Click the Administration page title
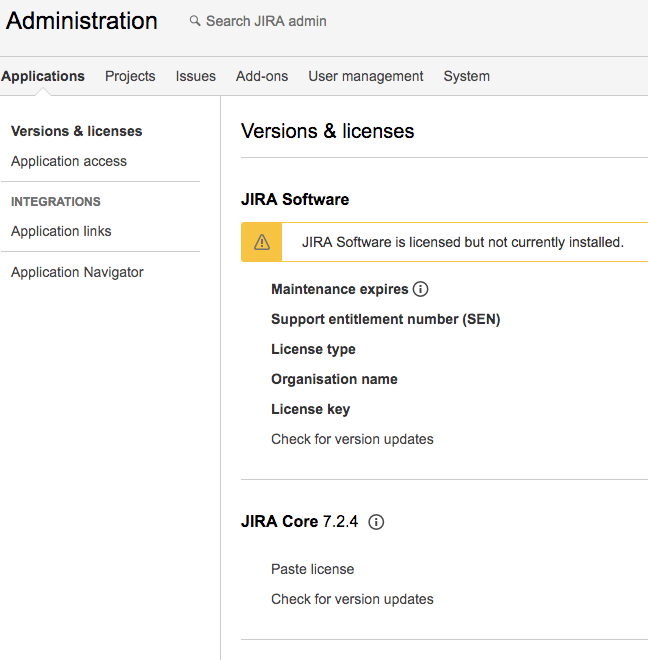Image resolution: width=648 pixels, height=660 pixels. click(82, 21)
